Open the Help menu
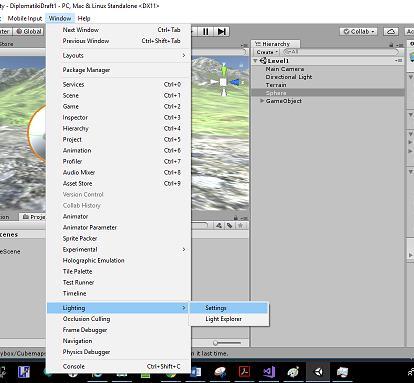The width and height of the screenshot is (414, 383). point(84,18)
